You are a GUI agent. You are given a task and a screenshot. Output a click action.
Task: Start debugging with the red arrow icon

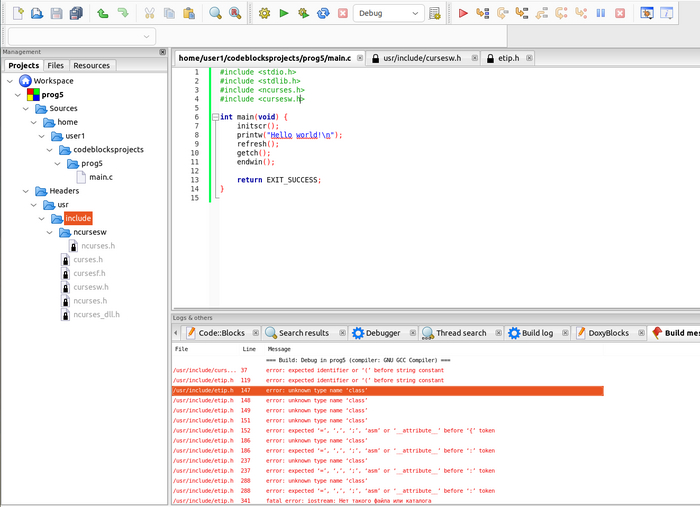(x=463, y=14)
